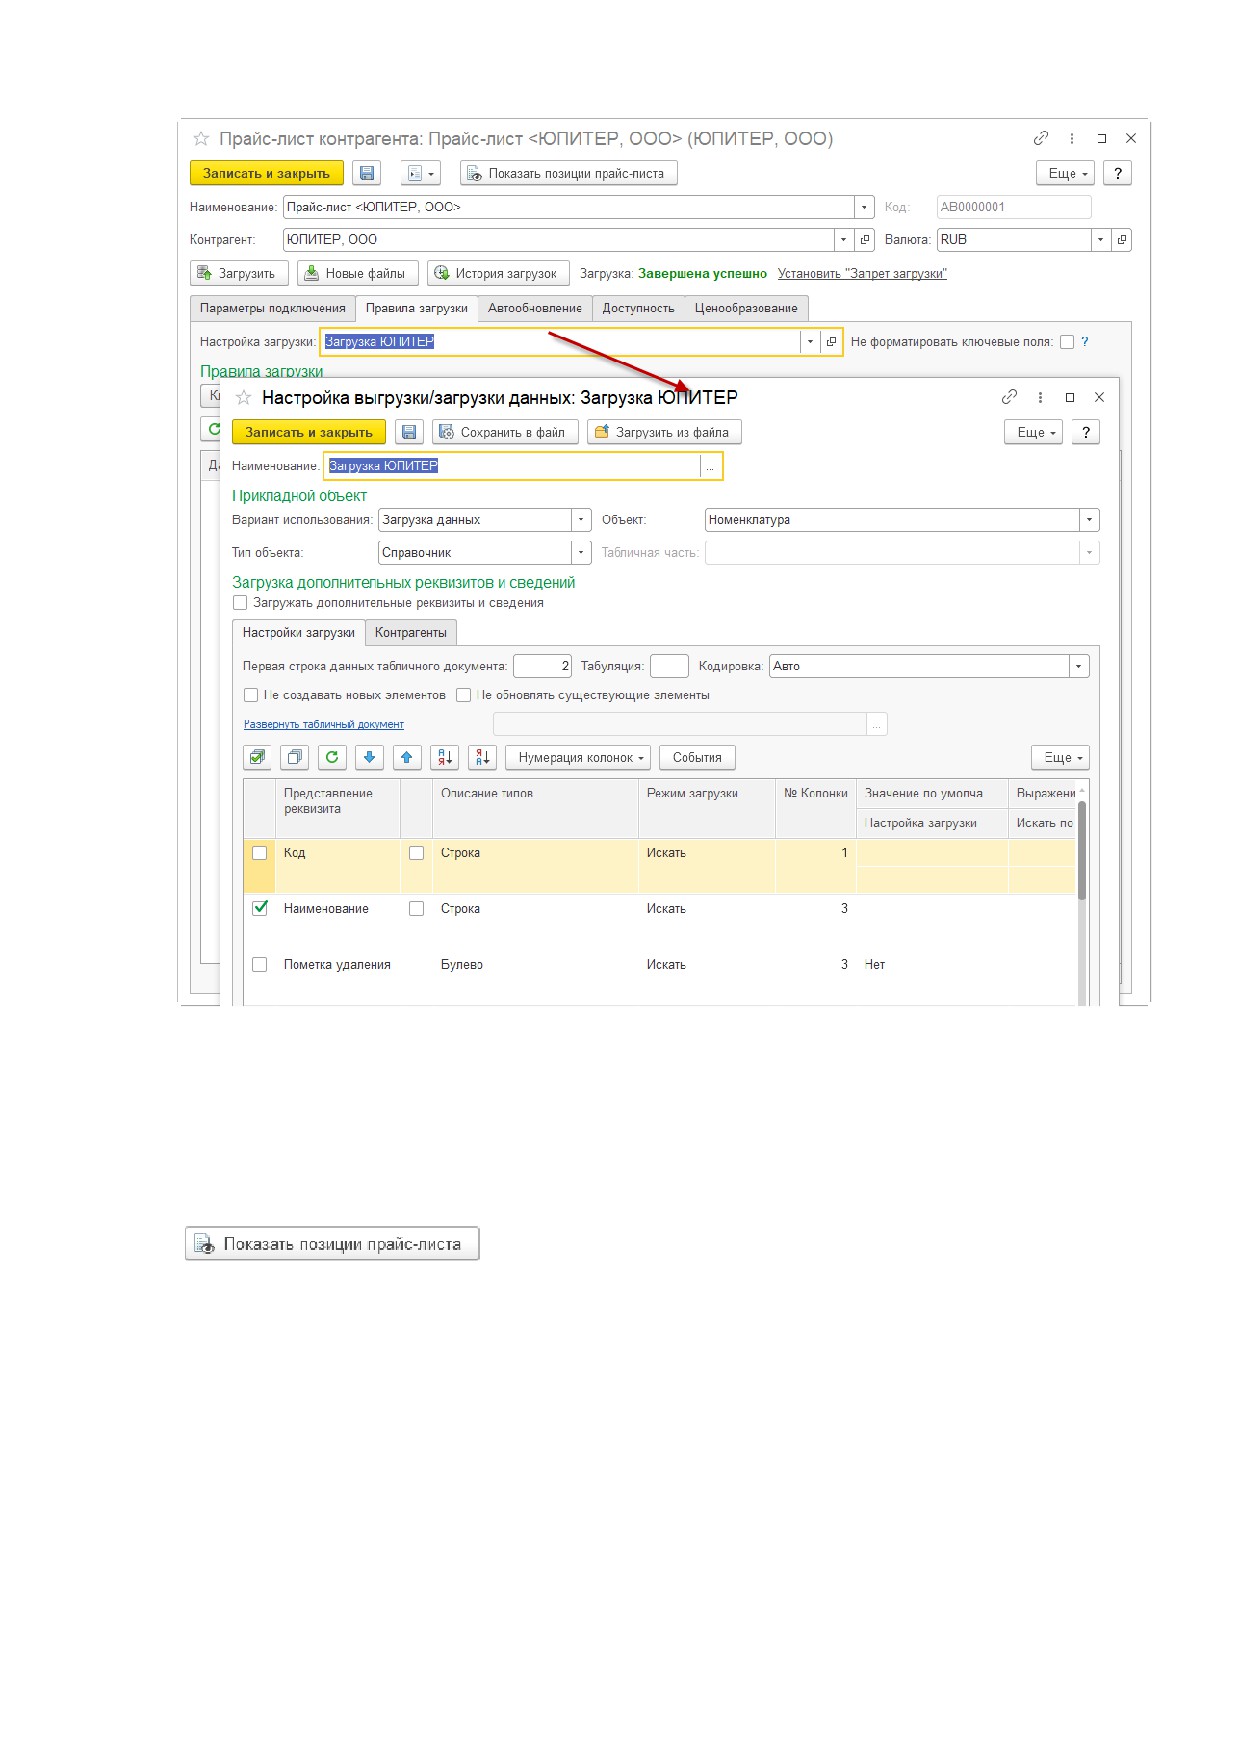Click the События button
1239x1752 pixels.
(x=698, y=758)
